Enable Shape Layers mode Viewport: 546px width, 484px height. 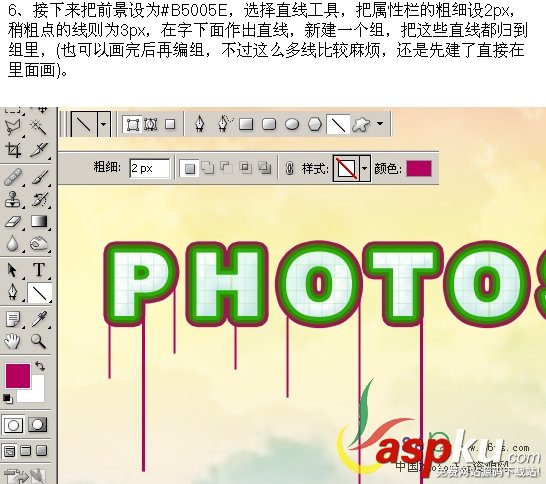(132, 124)
